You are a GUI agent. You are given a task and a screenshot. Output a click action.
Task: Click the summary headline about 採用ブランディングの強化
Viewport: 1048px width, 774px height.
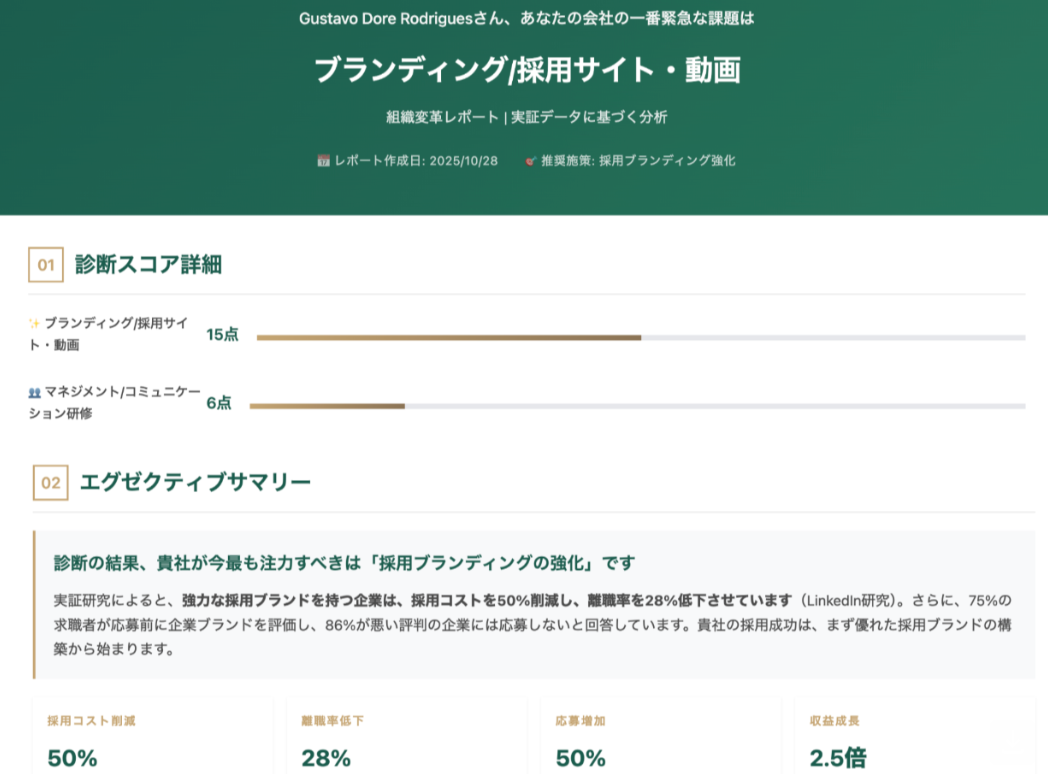(344, 563)
